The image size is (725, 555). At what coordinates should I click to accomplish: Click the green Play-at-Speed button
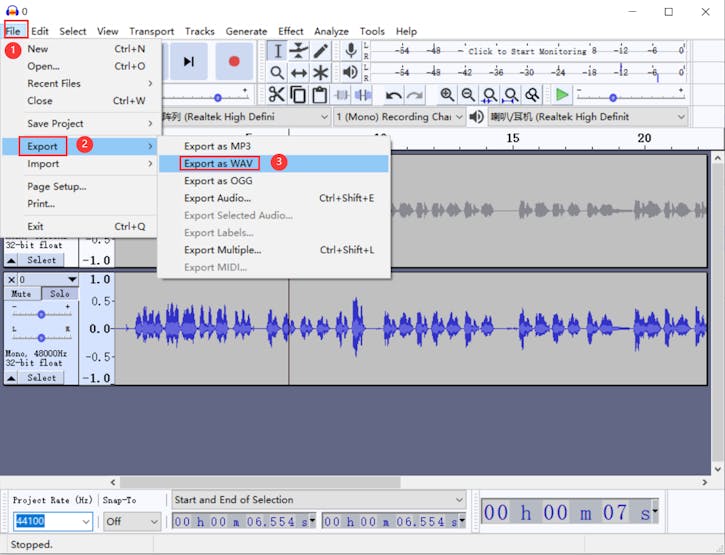562,94
